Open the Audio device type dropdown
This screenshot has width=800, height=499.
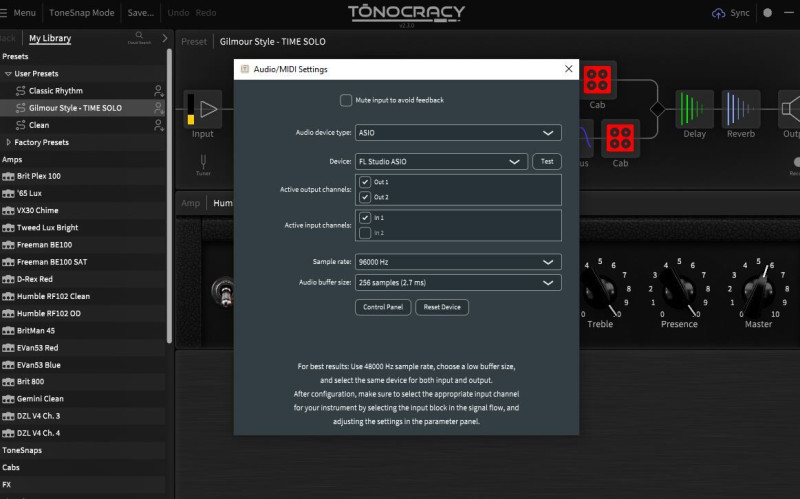coord(458,133)
